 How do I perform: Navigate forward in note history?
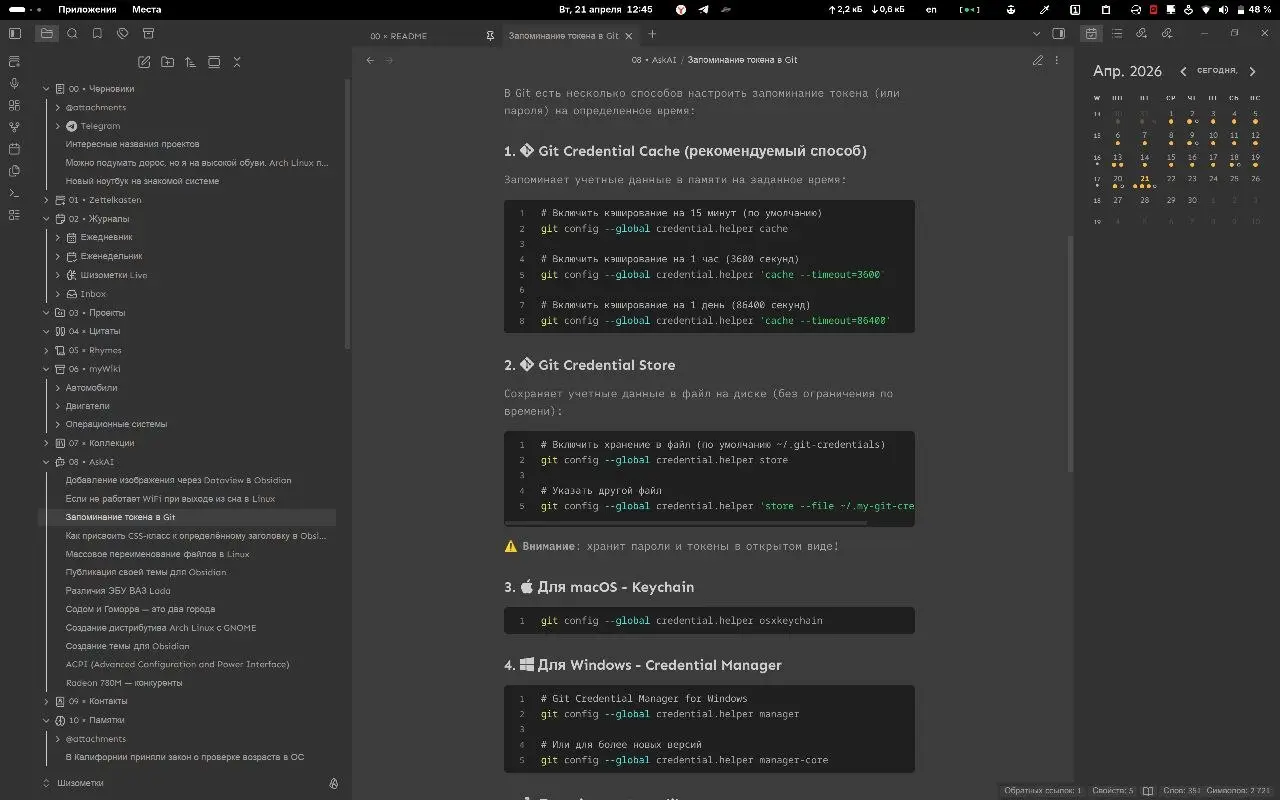click(389, 60)
